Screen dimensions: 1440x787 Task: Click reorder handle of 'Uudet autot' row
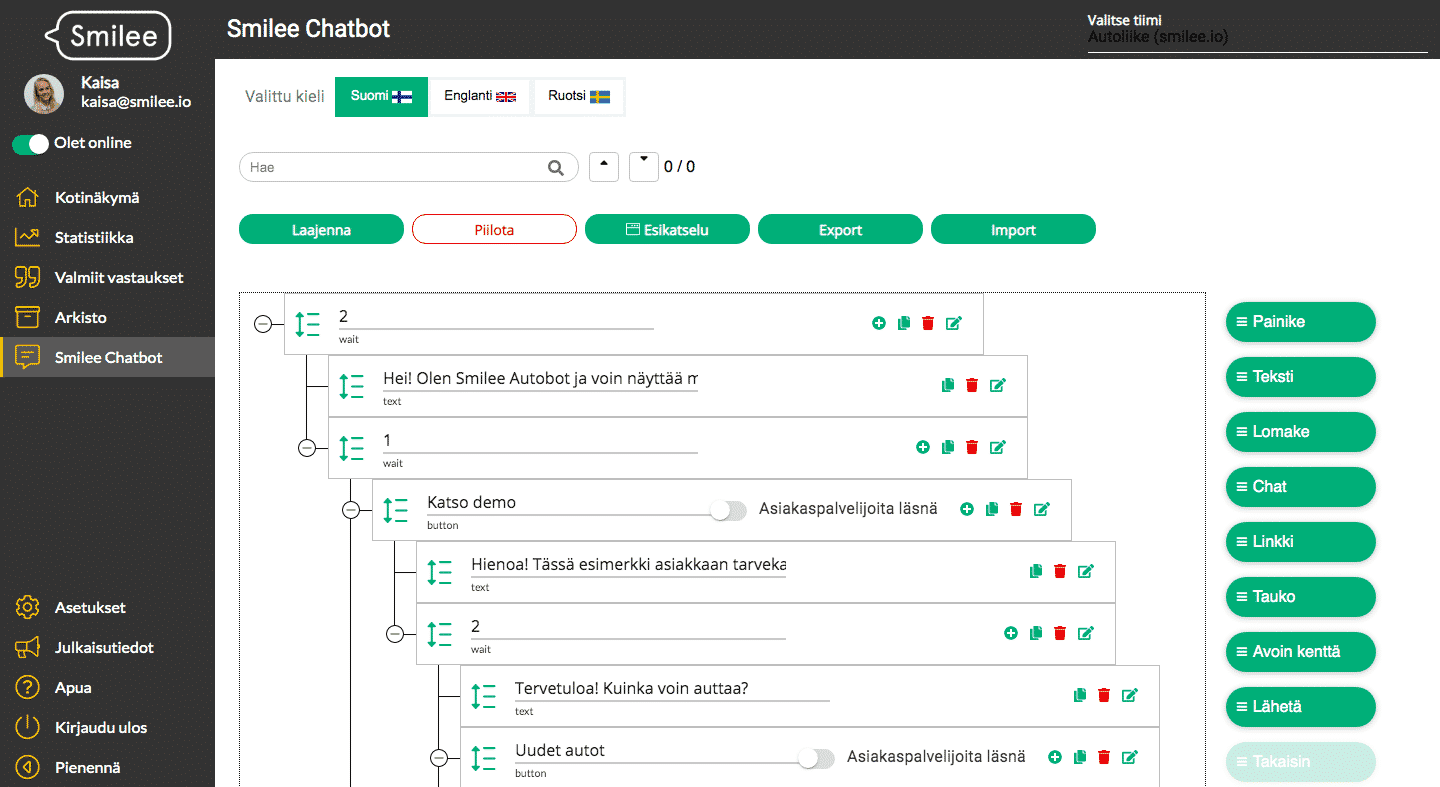484,758
